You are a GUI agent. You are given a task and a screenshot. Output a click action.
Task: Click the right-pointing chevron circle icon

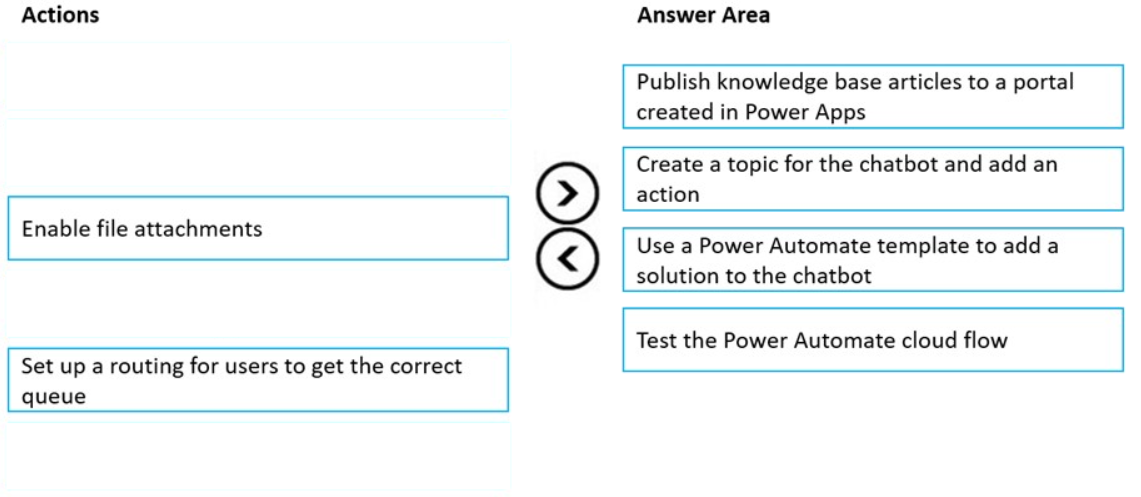coord(568,192)
